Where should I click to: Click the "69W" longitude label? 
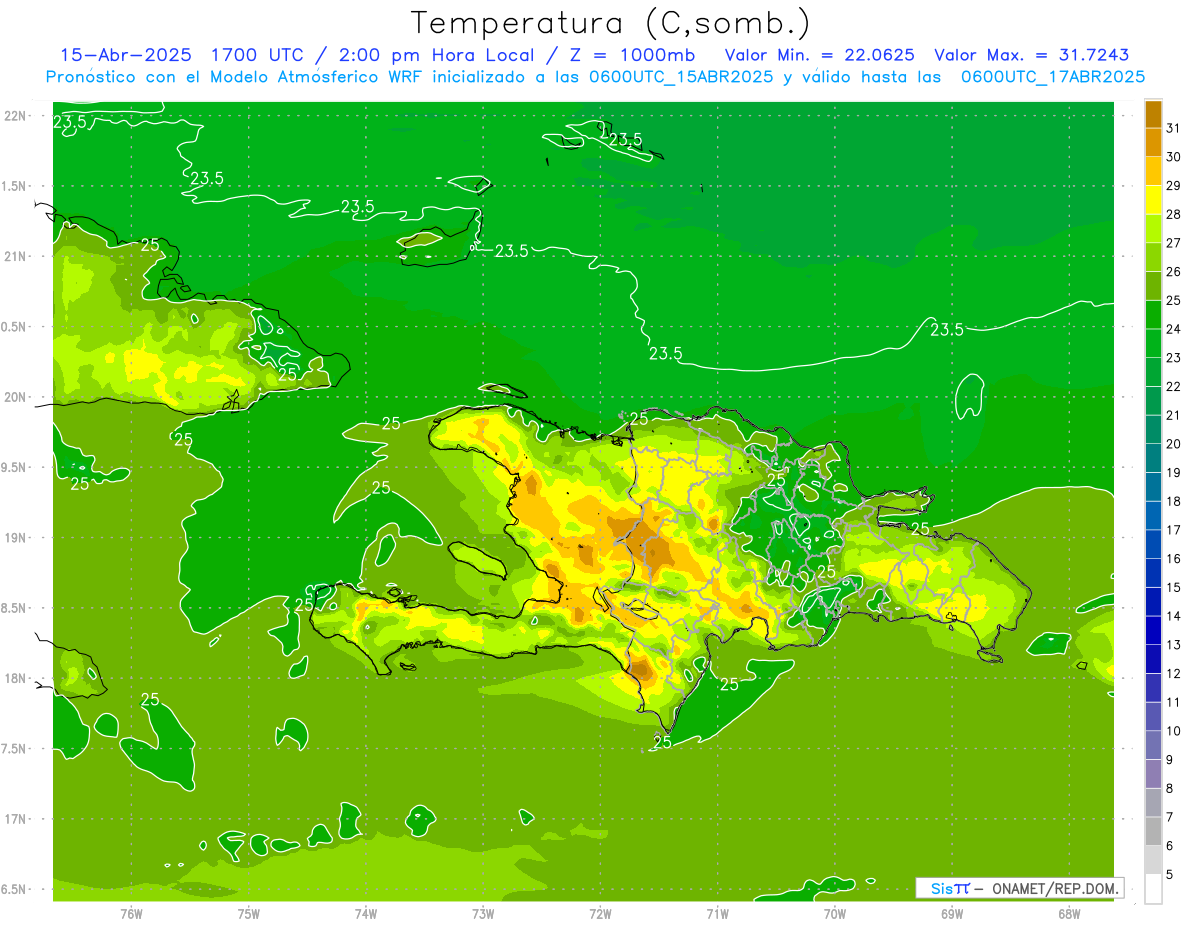(x=951, y=914)
